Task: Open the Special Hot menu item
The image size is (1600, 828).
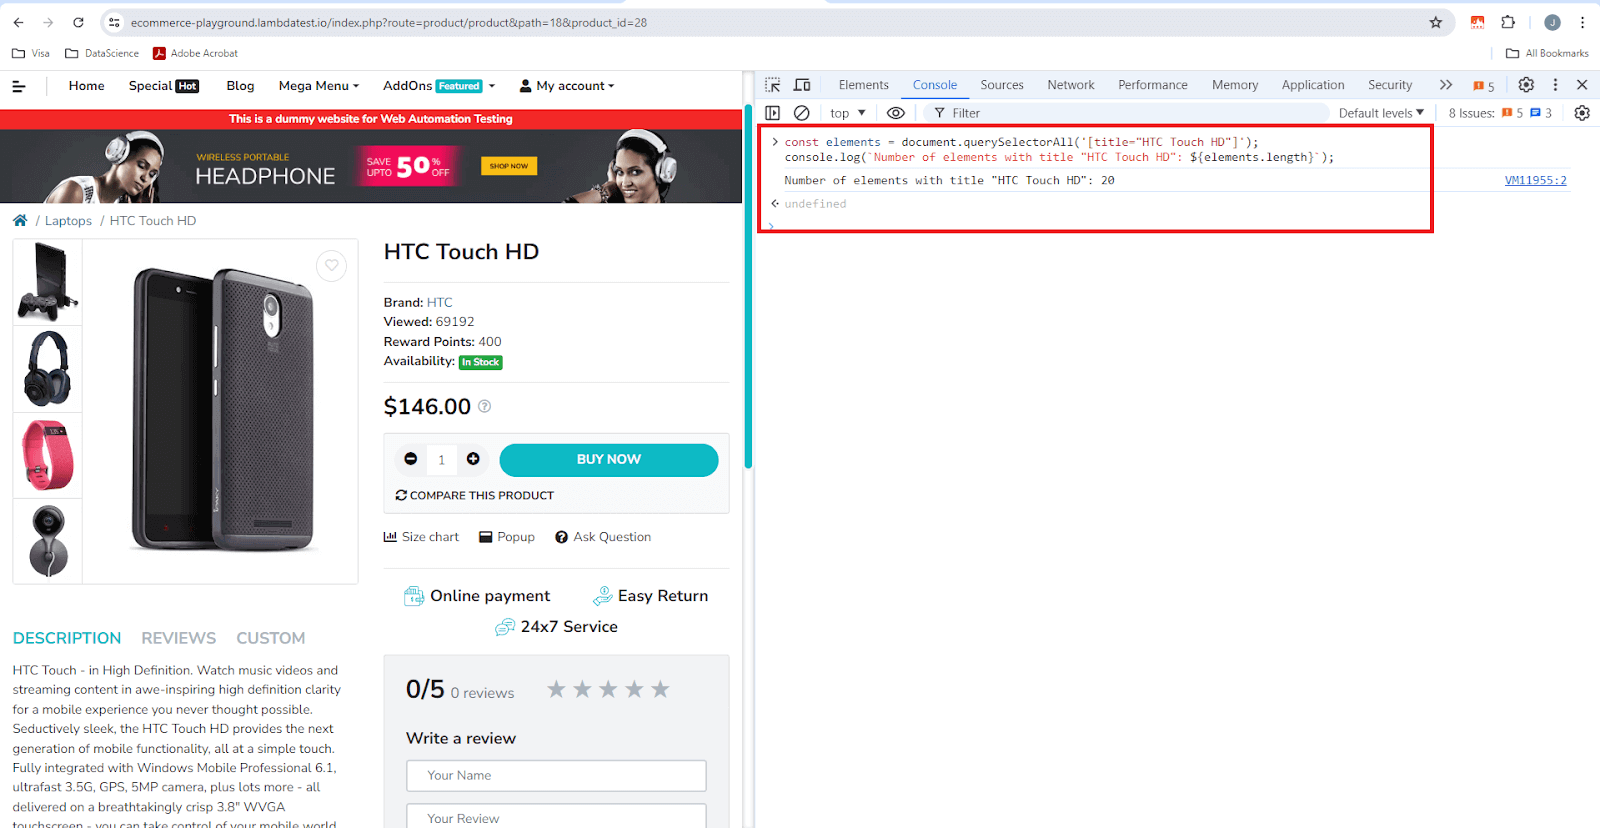Action: [164, 86]
